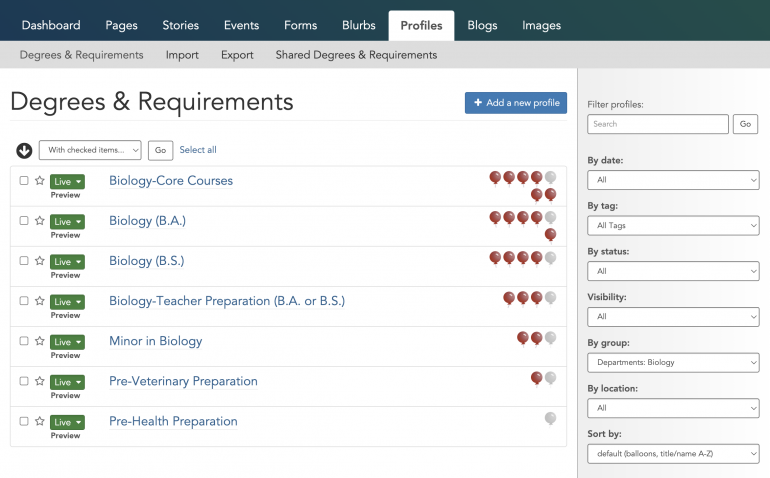Check the Pre-Health Preparation checkbox
This screenshot has width=770, height=478.
pyautogui.click(x=24, y=421)
